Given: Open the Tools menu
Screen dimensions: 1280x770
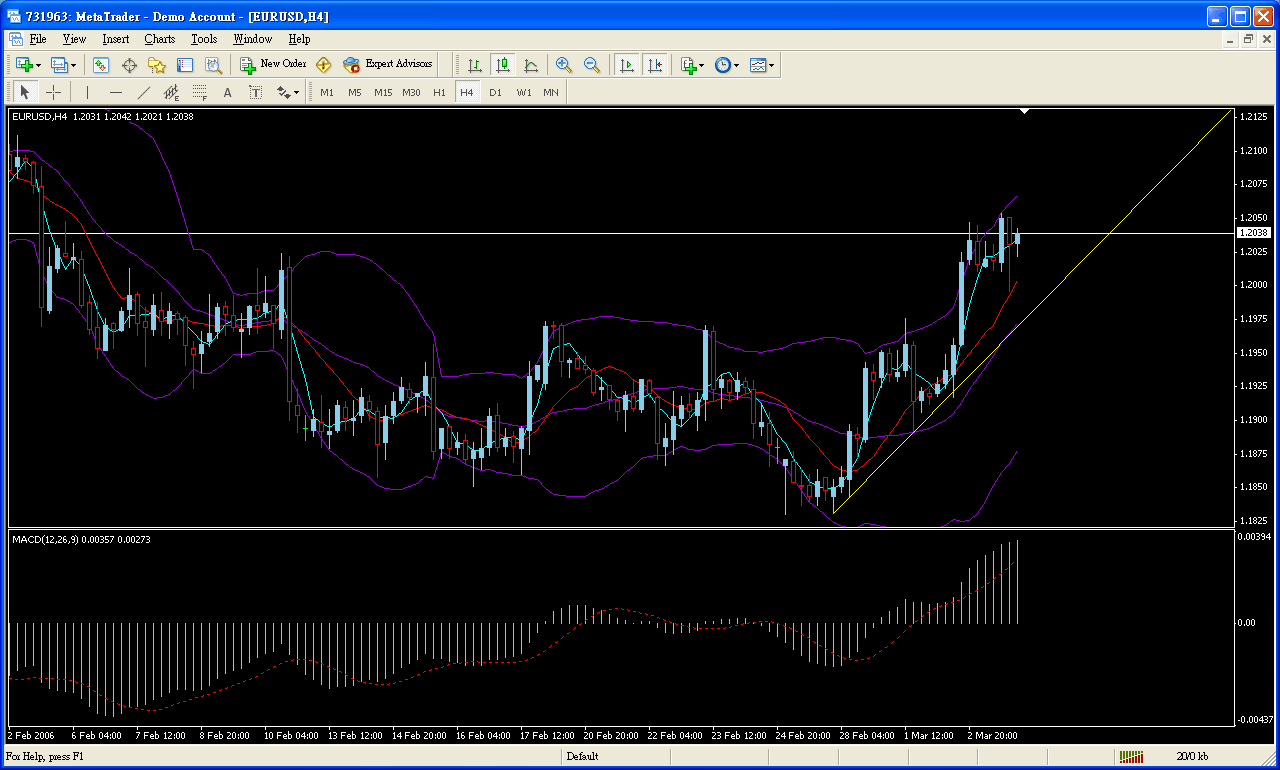Looking at the screenshot, I should (204, 39).
